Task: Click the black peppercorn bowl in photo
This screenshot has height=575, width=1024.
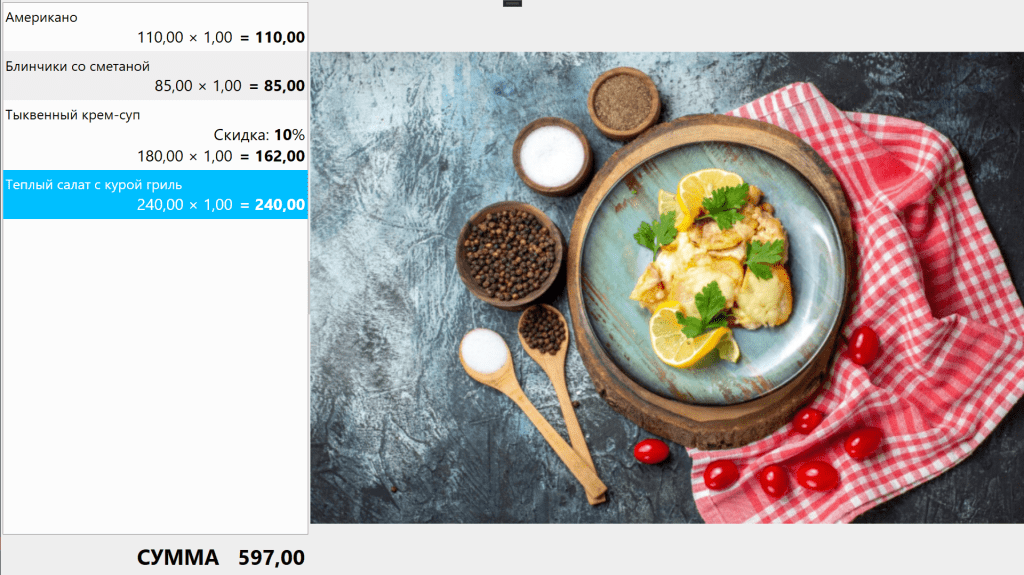Action: (x=510, y=255)
